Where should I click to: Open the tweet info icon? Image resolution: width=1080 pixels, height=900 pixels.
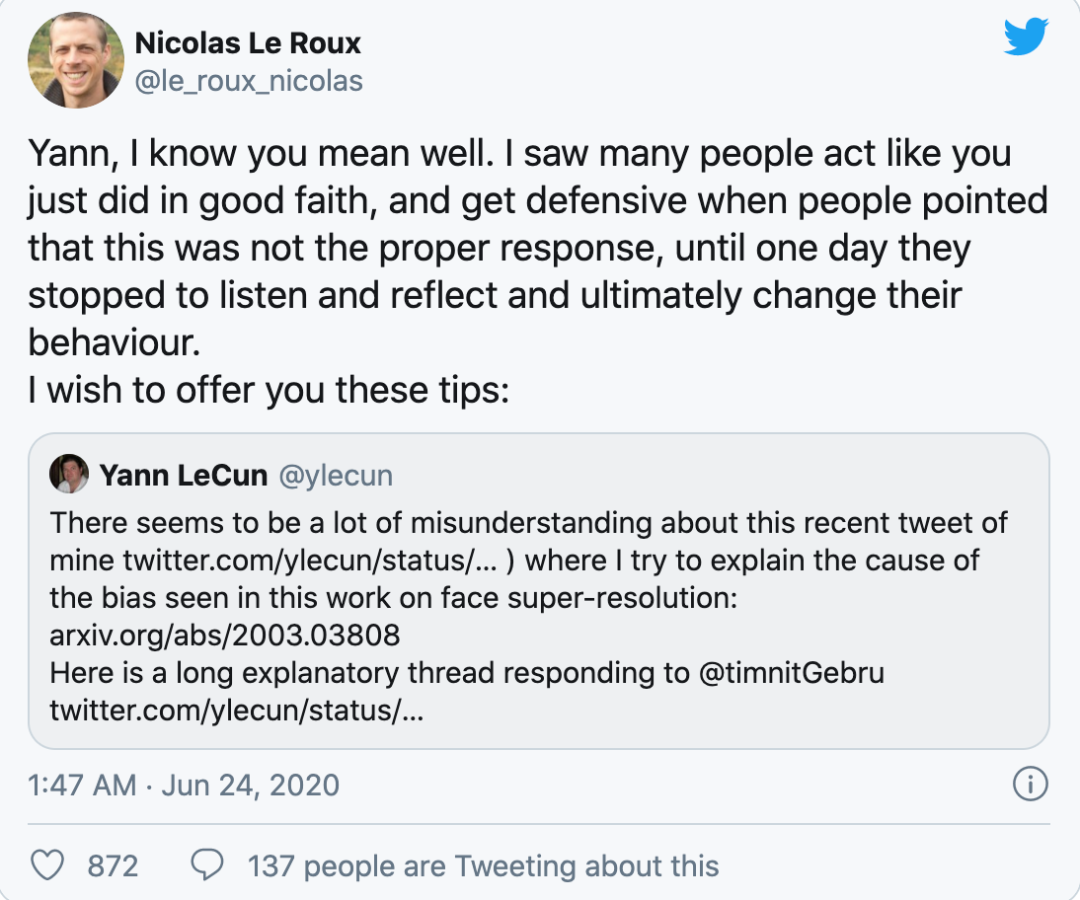tap(1029, 785)
